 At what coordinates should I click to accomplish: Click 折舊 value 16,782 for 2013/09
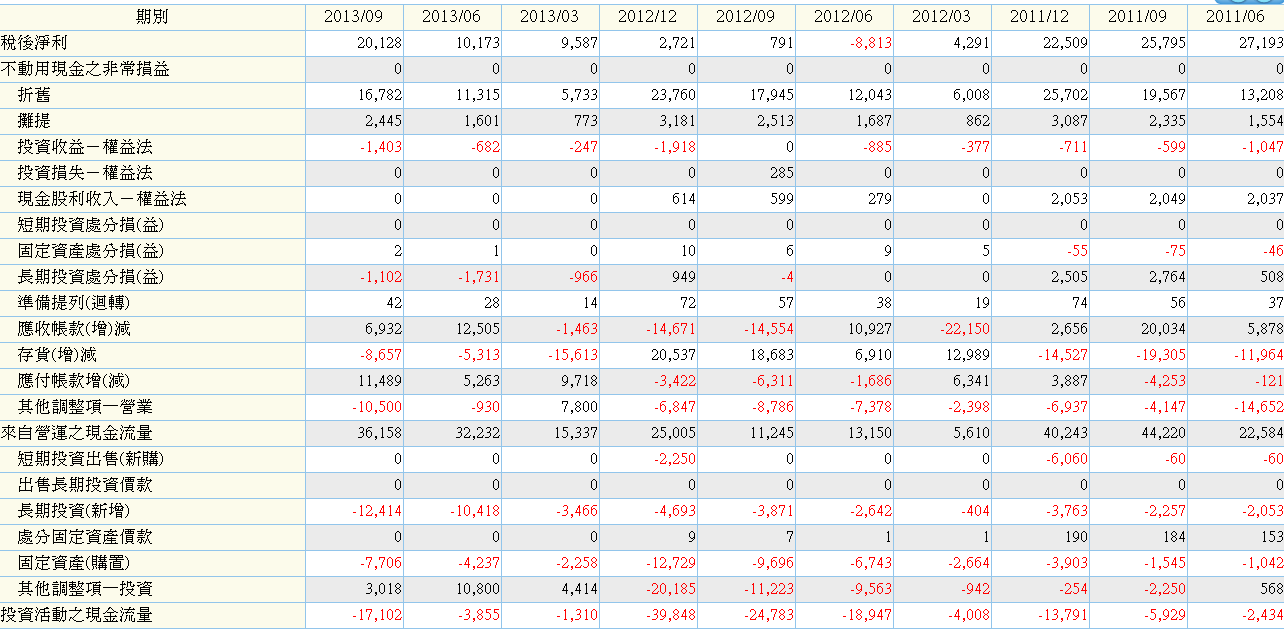379,95
